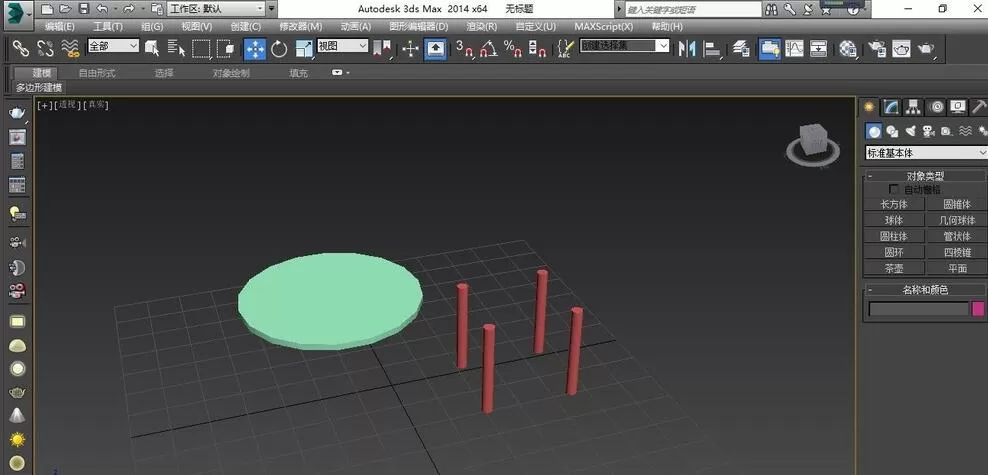Viewport: 988px width, 475px height.
Task: Activate the Select Object tool
Action: tap(152, 48)
